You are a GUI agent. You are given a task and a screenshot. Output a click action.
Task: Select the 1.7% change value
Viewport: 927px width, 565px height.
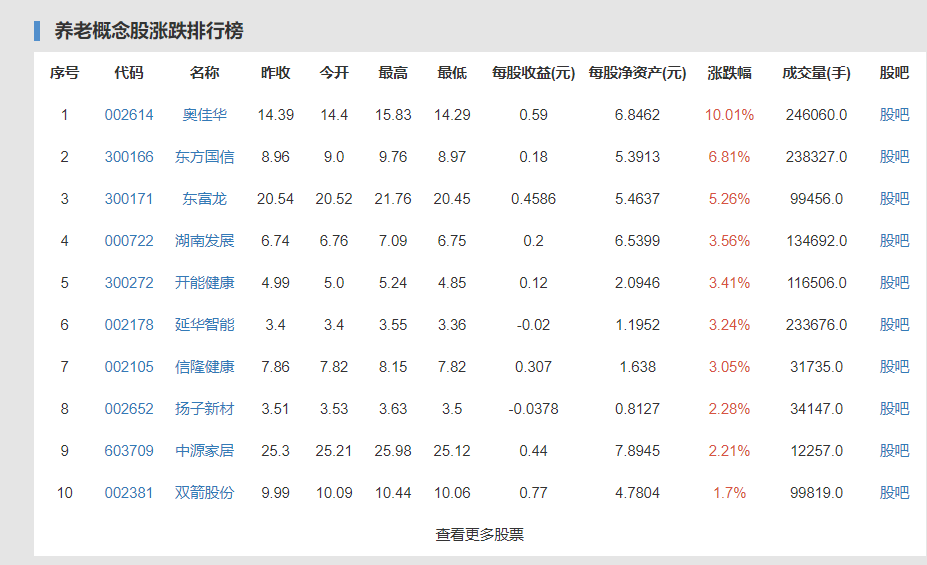[730, 492]
